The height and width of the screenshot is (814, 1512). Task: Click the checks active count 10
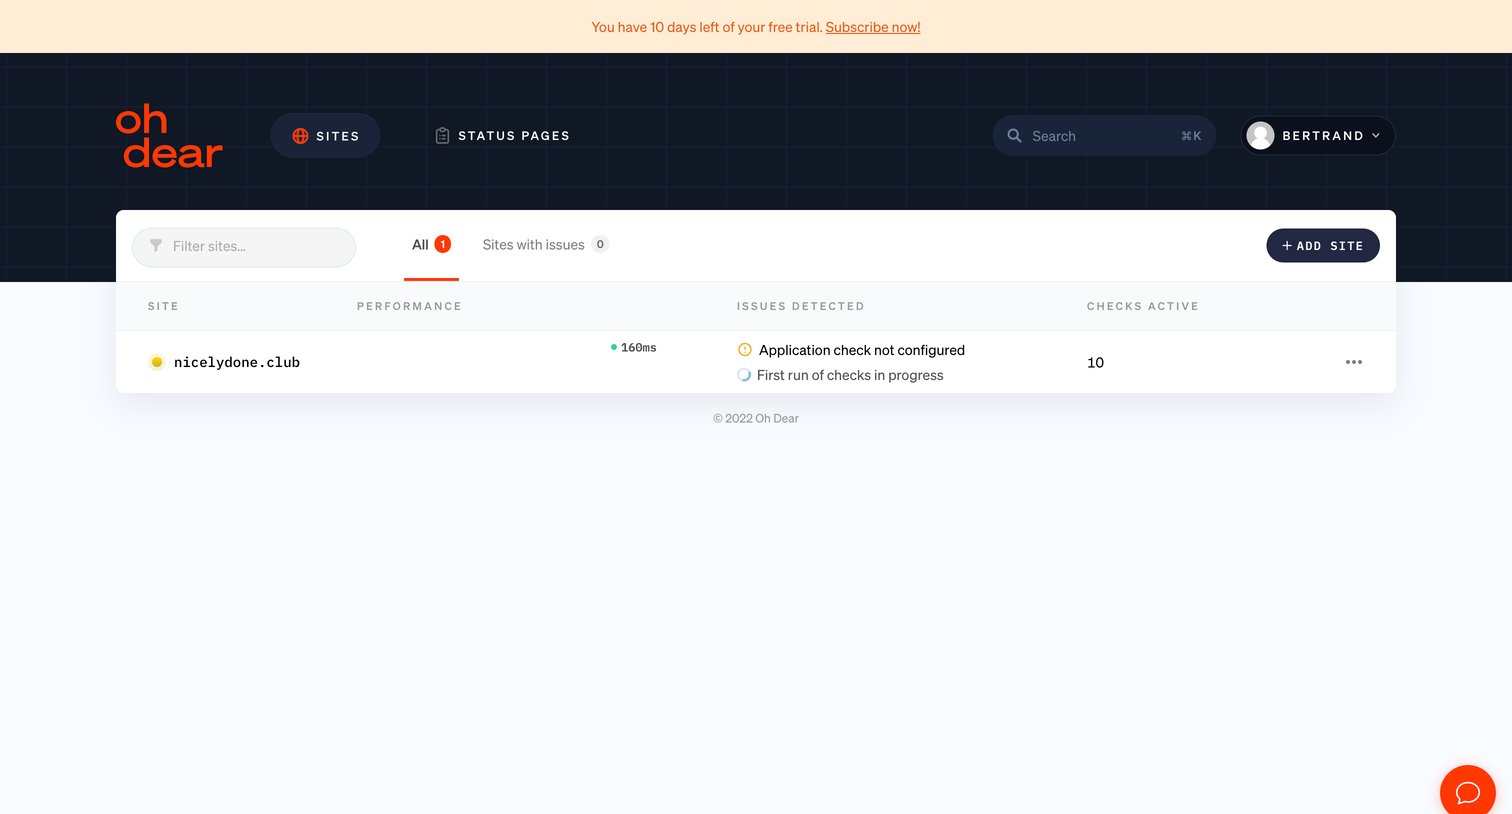(1095, 363)
